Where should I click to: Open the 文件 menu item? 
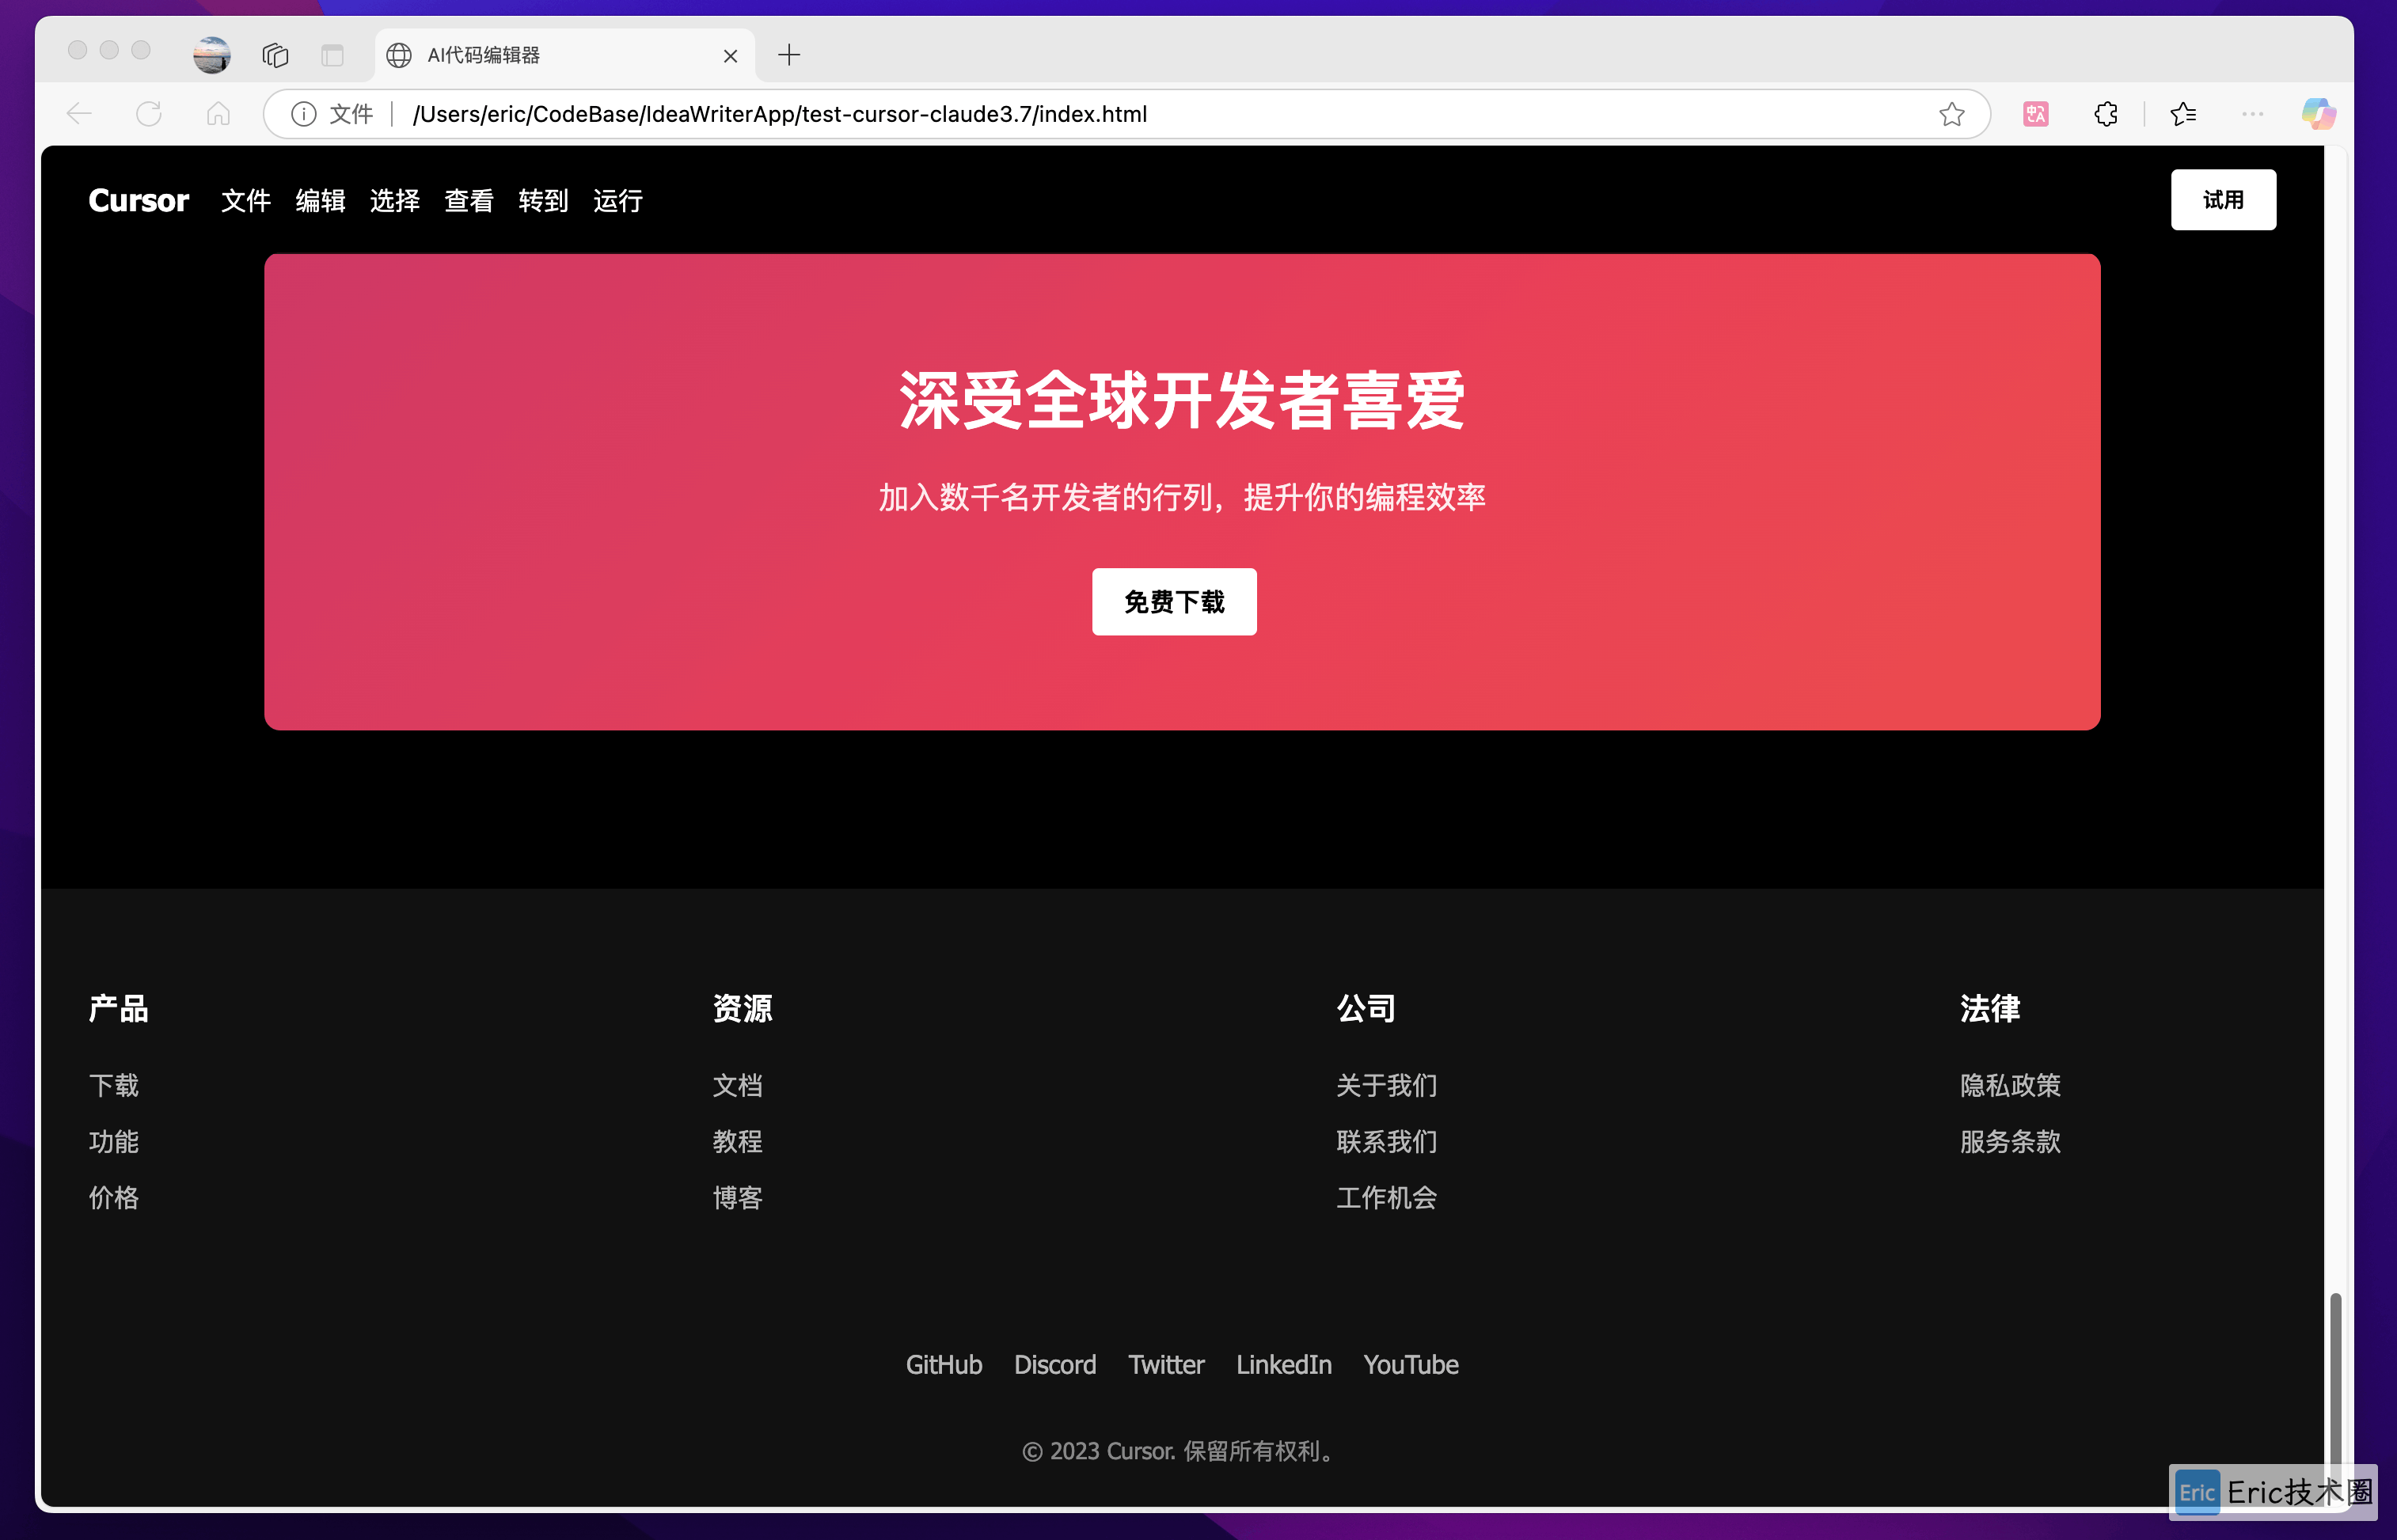point(246,201)
